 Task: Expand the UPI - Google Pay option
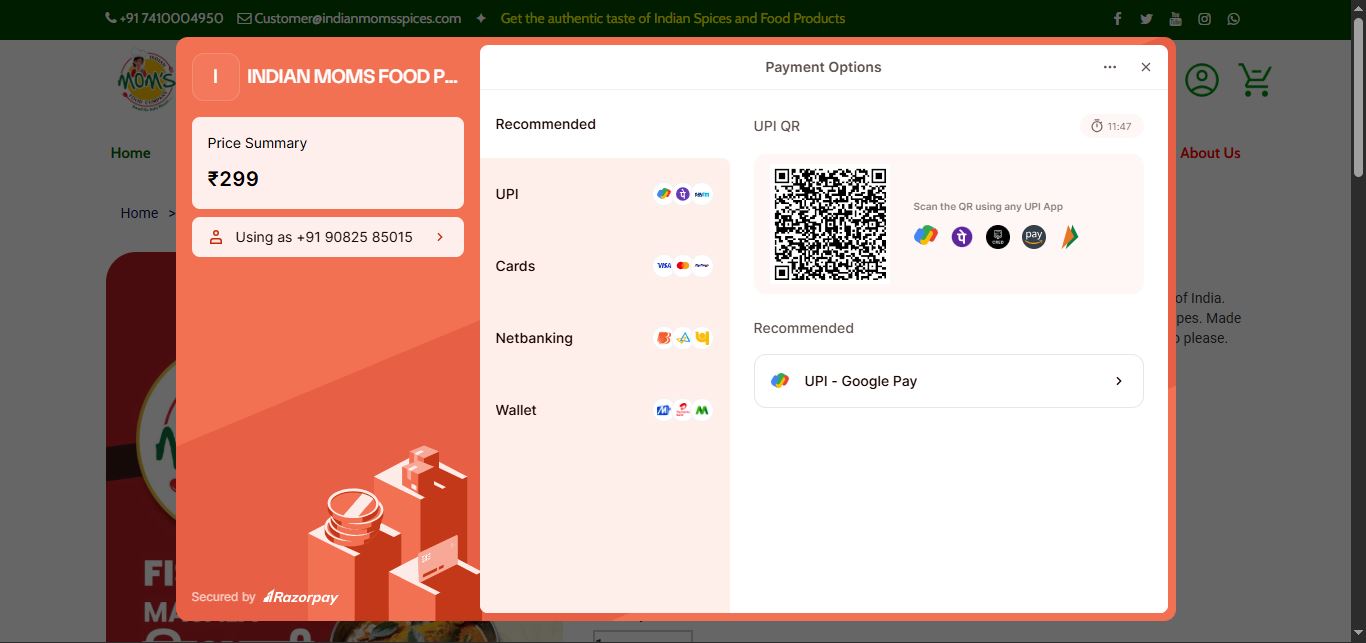tap(948, 381)
